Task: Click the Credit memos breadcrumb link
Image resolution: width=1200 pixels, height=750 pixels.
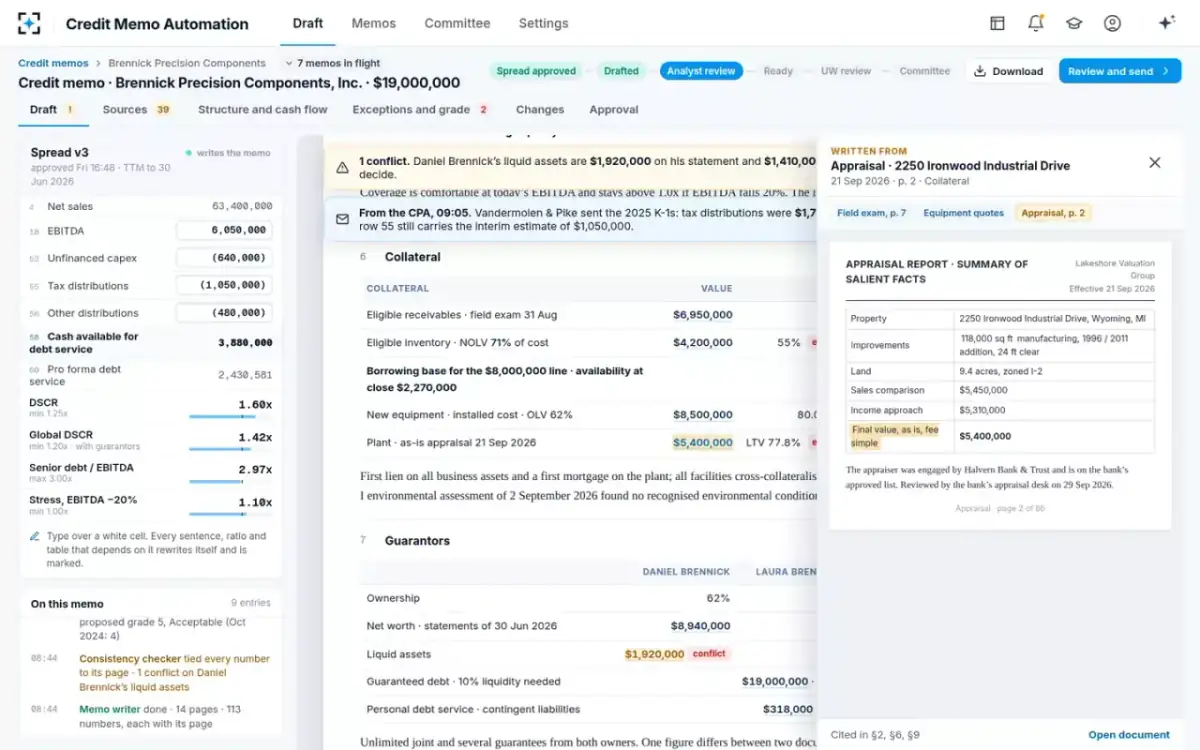Action: pos(53,63)
